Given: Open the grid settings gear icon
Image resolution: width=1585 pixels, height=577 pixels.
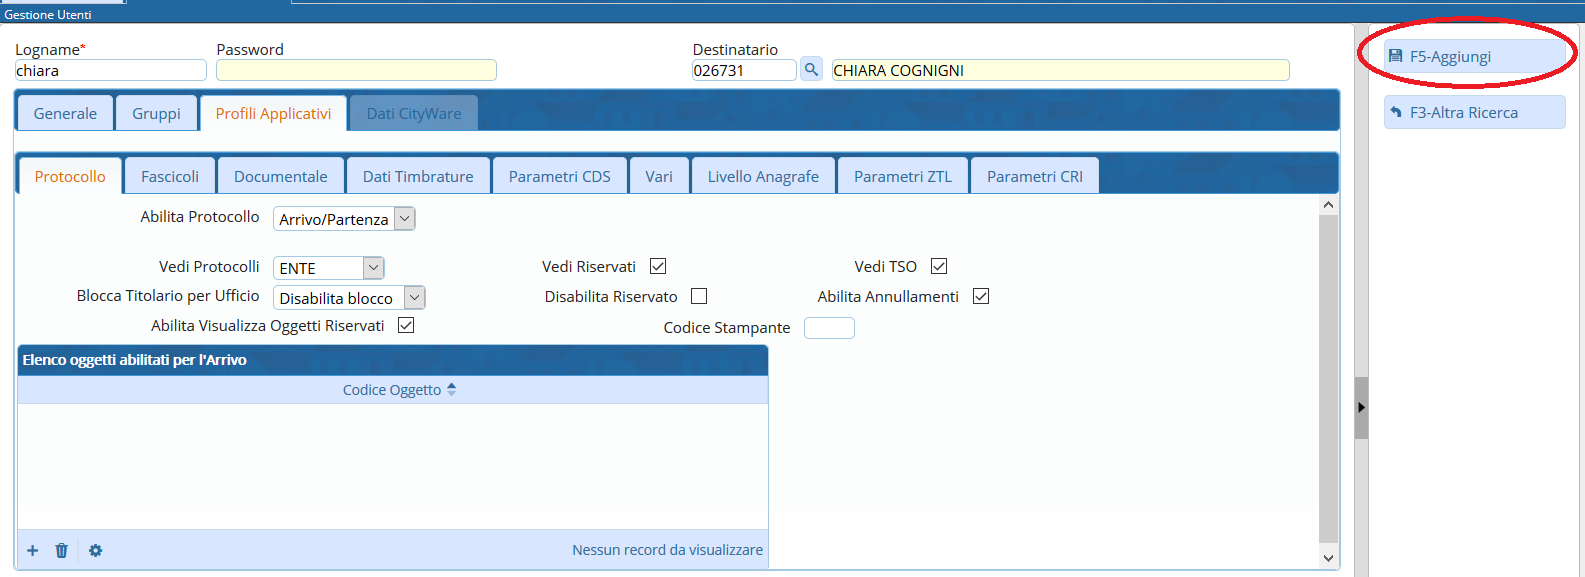Looking at the screenshot, I should [95, 550].
